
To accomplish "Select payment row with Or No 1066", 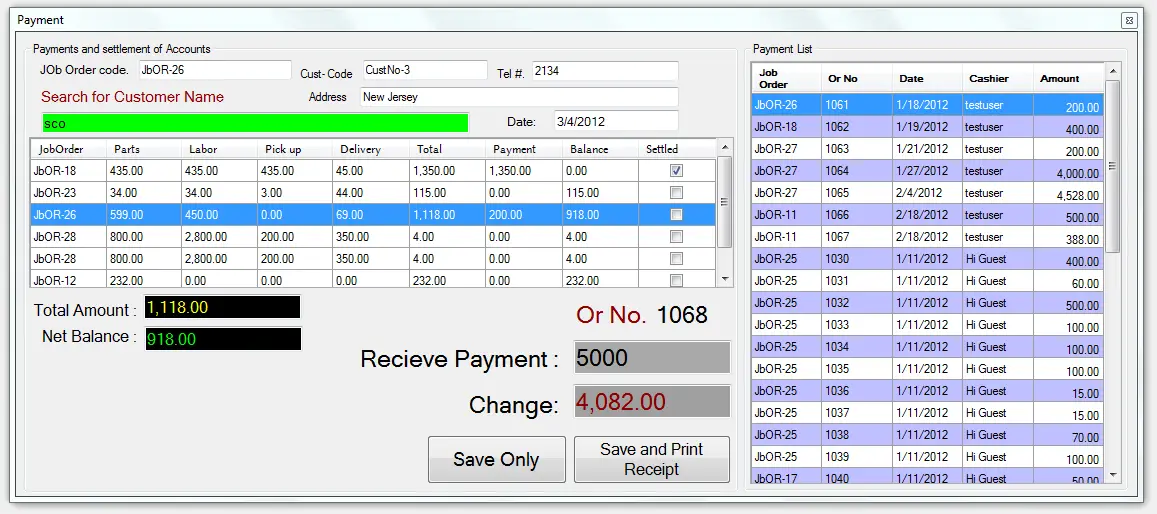I will point(928,215).
